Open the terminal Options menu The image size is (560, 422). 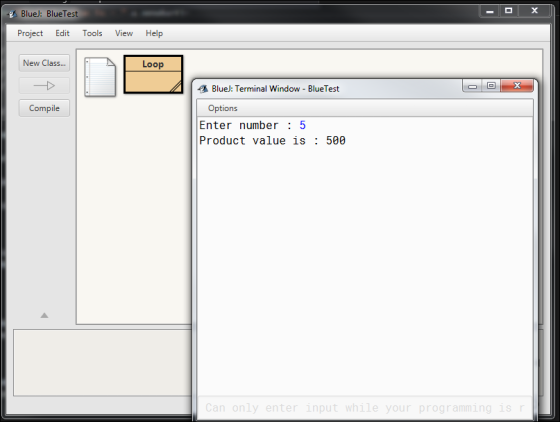[222, 108]
